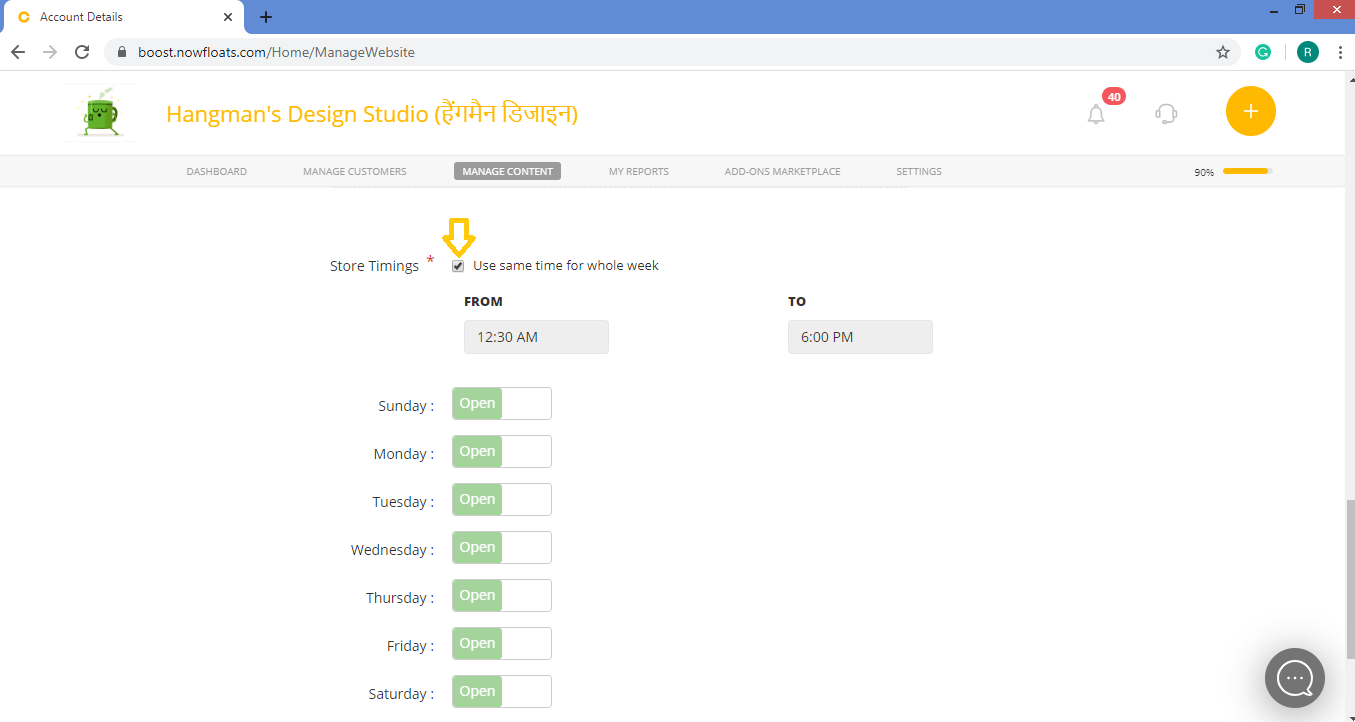
Task: Select the Account Details browser tab
Action: click(x=123, y=17)
